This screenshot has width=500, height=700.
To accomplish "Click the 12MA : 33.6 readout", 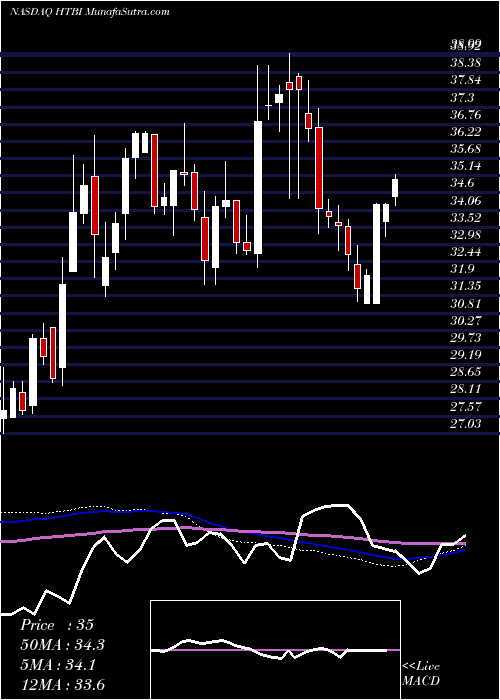I will click(62, 684).
